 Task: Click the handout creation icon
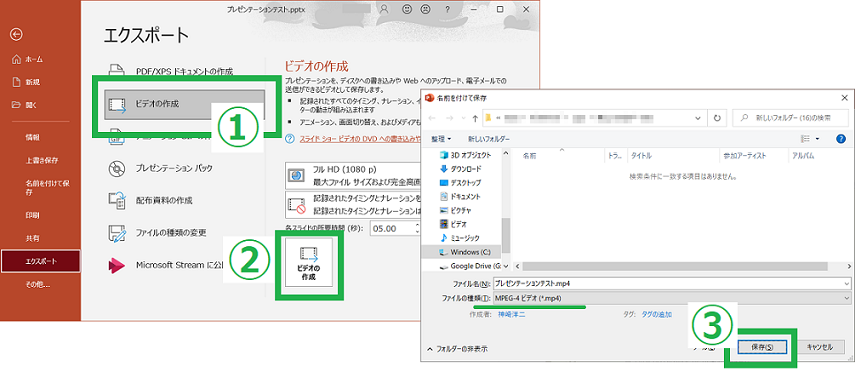[117, 201]
